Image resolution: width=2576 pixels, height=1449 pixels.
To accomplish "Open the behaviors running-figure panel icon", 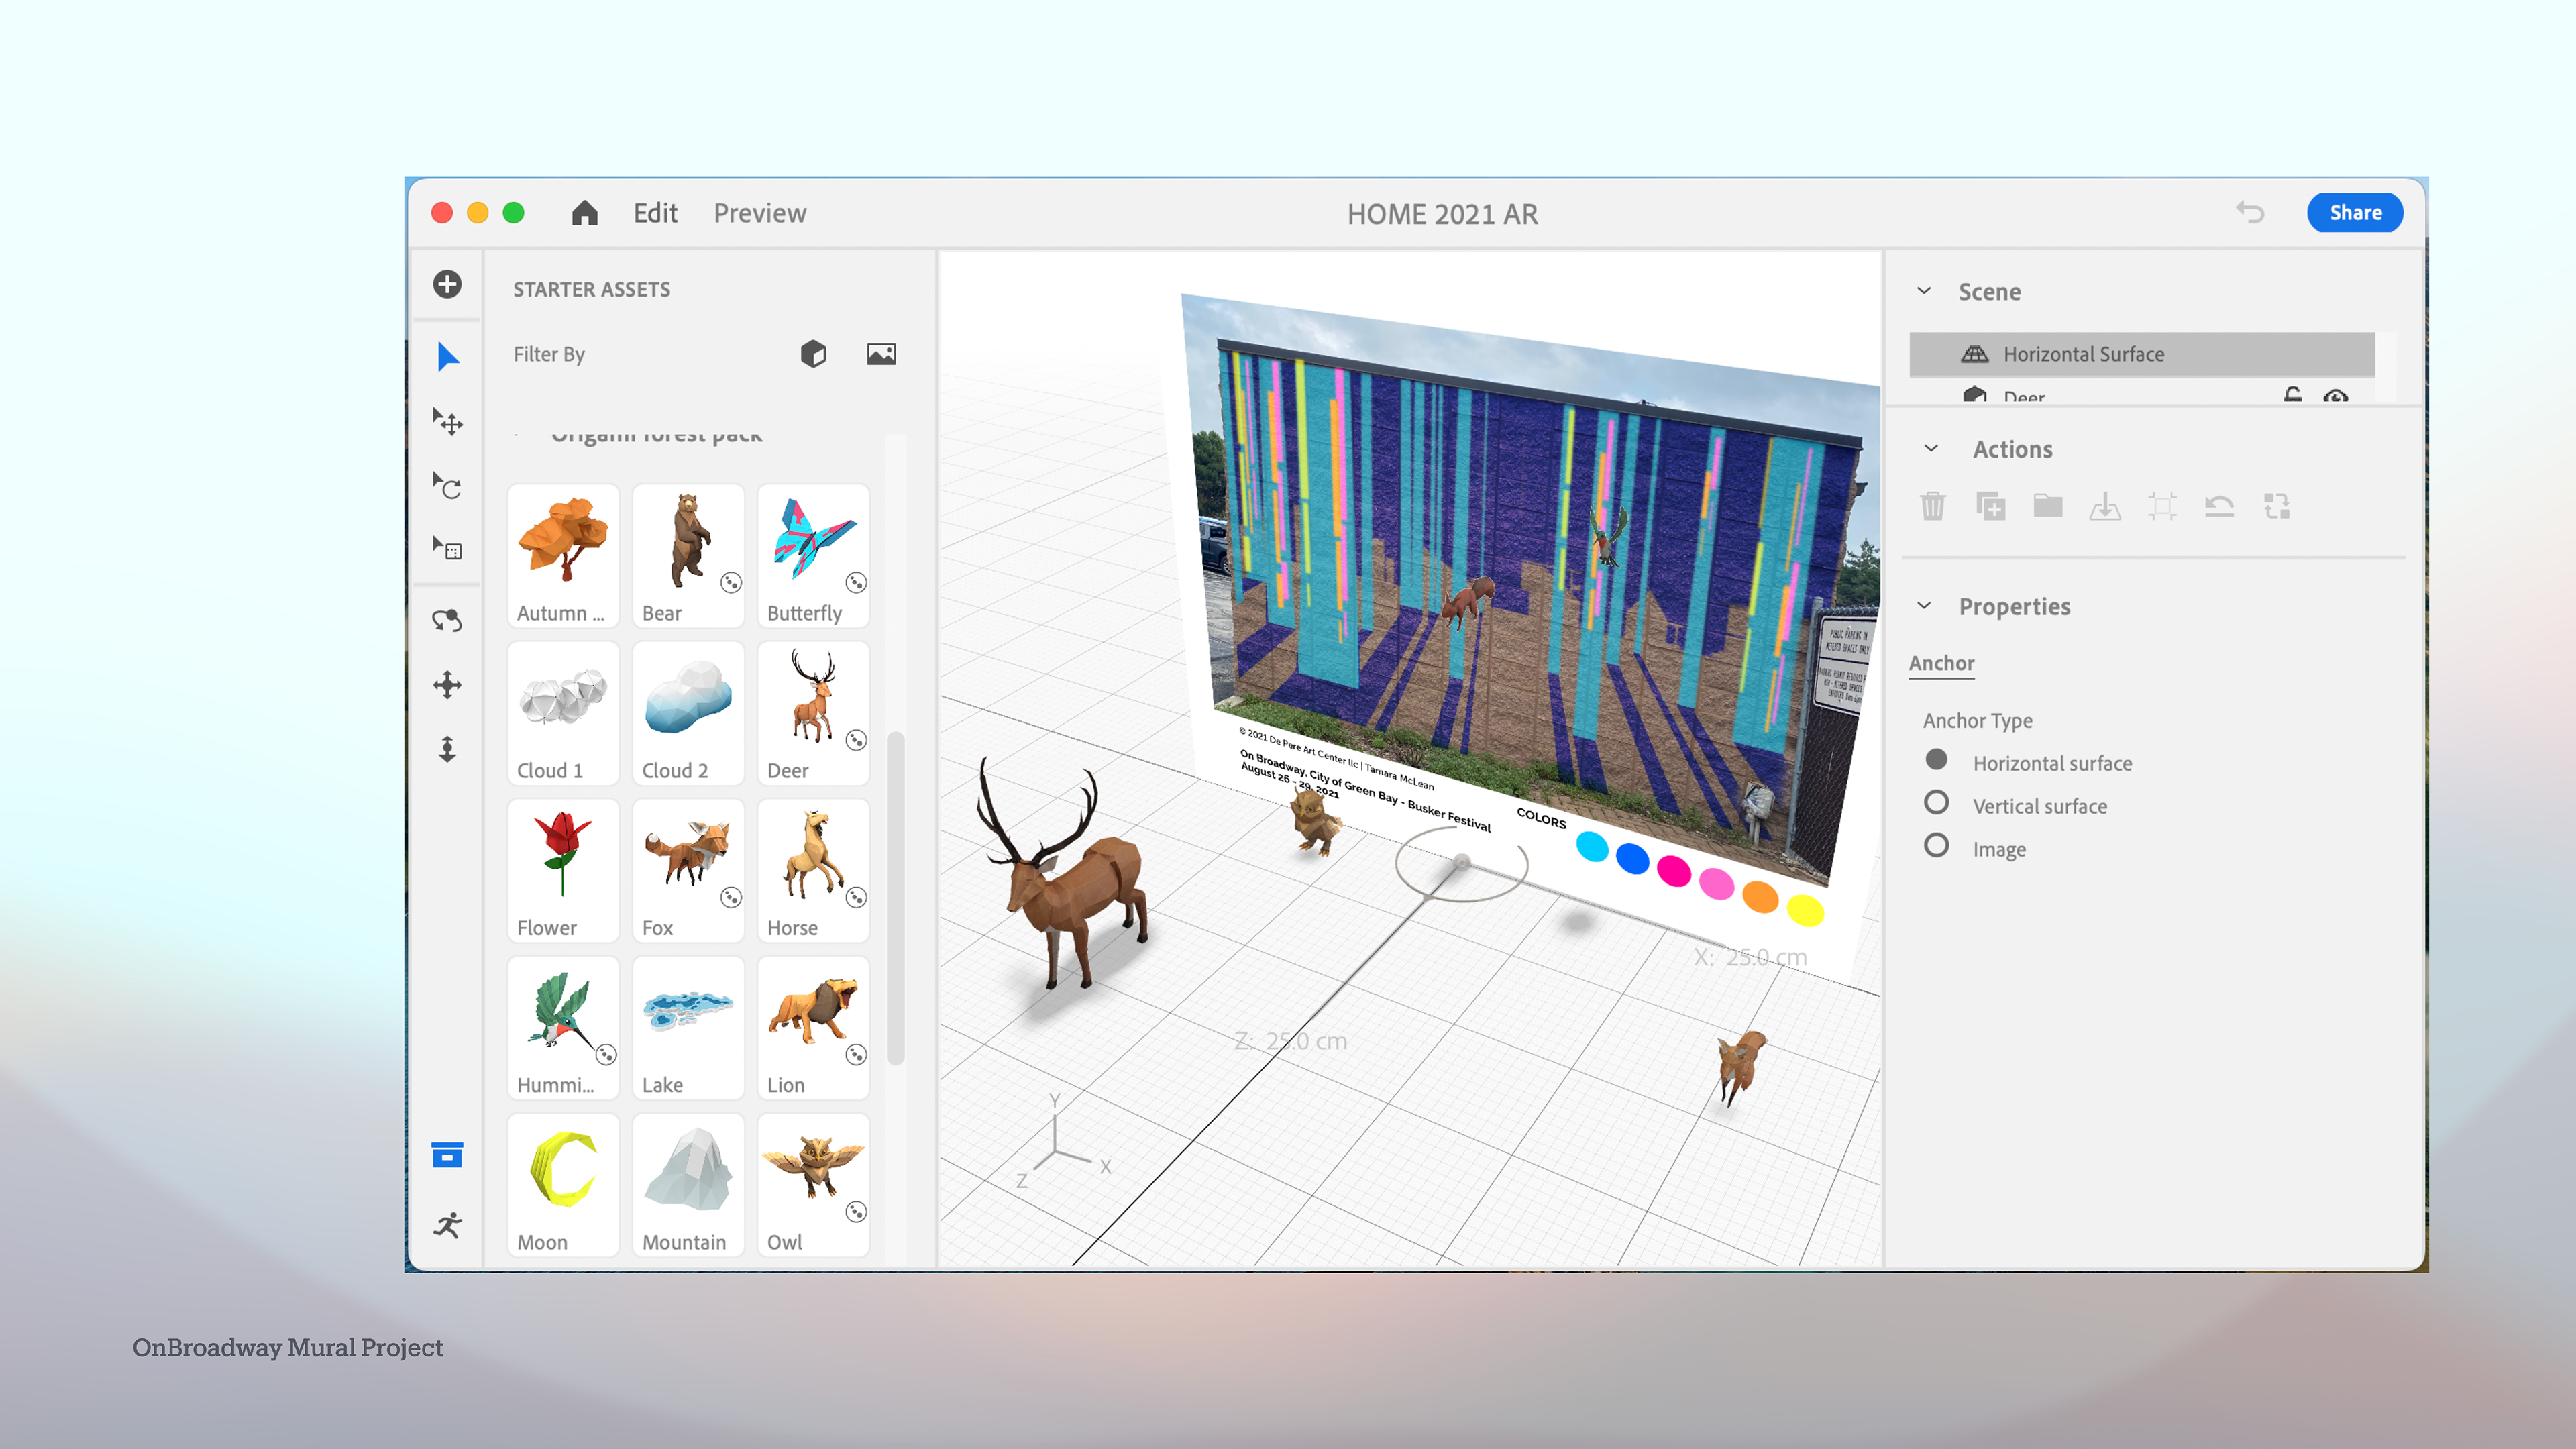I will click(x=447, y=1224).
